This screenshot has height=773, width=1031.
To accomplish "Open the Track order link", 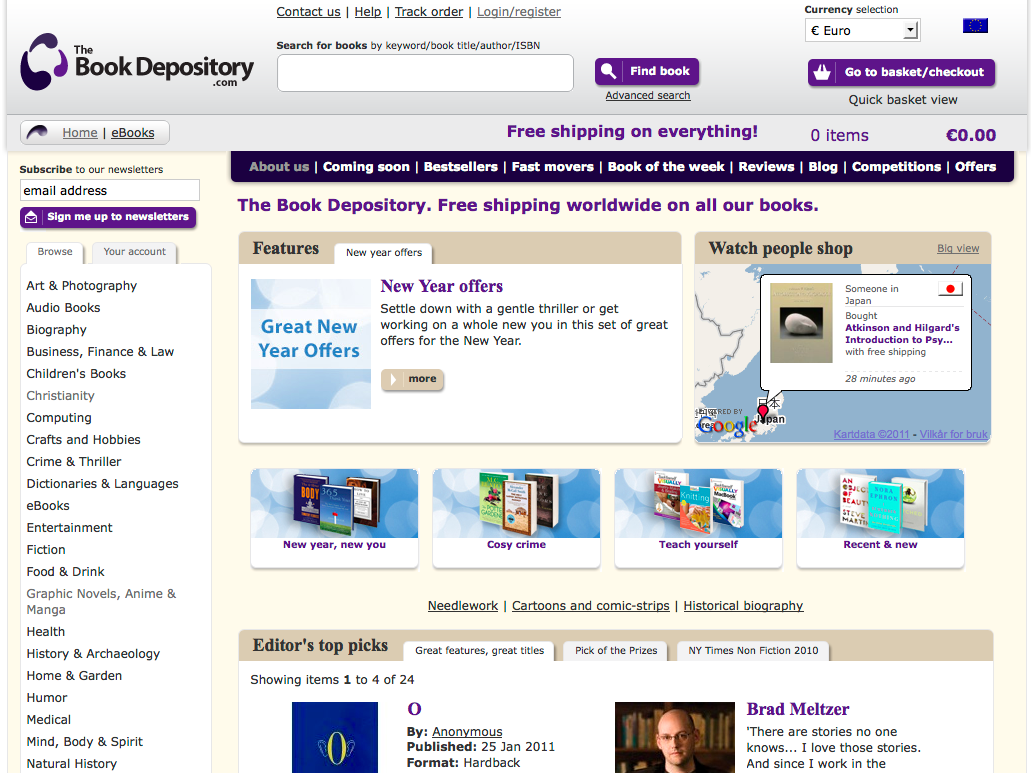I will pos(429,12).
